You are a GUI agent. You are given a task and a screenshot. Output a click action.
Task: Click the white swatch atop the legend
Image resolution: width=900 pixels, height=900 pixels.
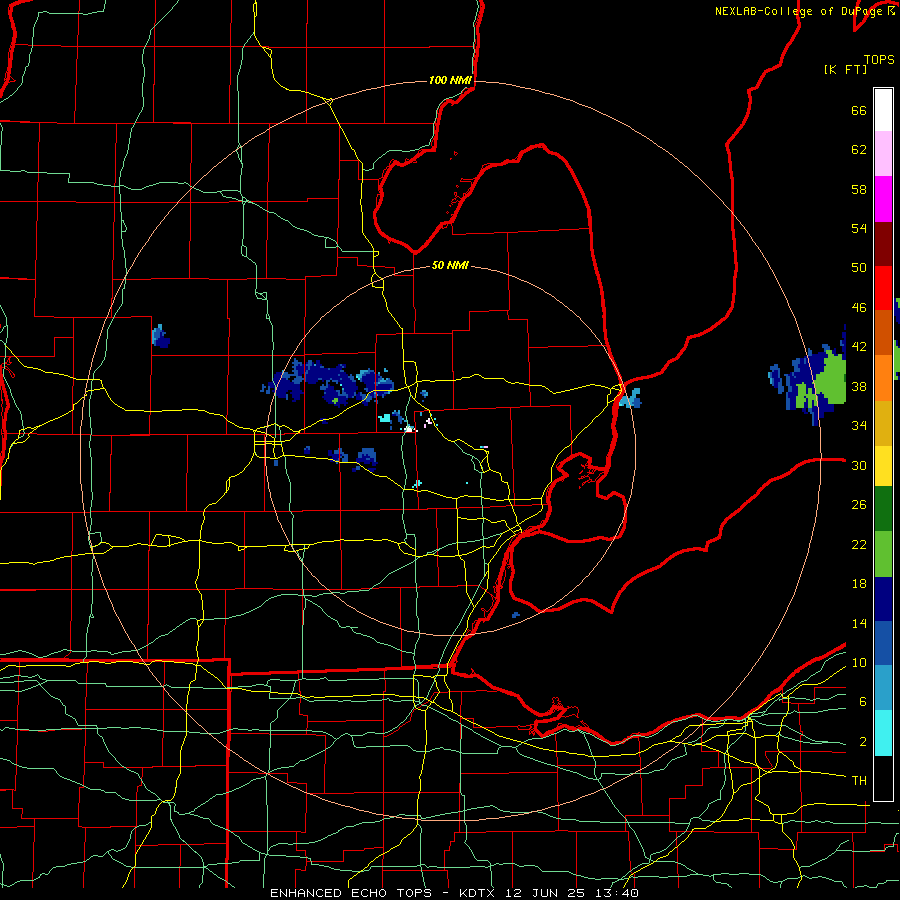[883, 110]
